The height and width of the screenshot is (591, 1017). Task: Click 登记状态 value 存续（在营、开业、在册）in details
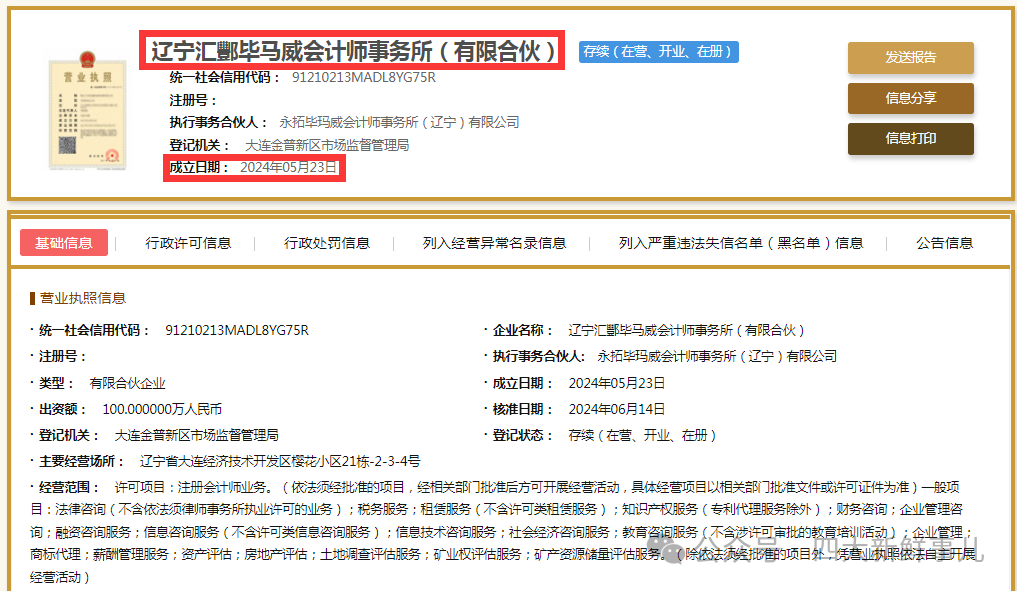coord(642,435)
